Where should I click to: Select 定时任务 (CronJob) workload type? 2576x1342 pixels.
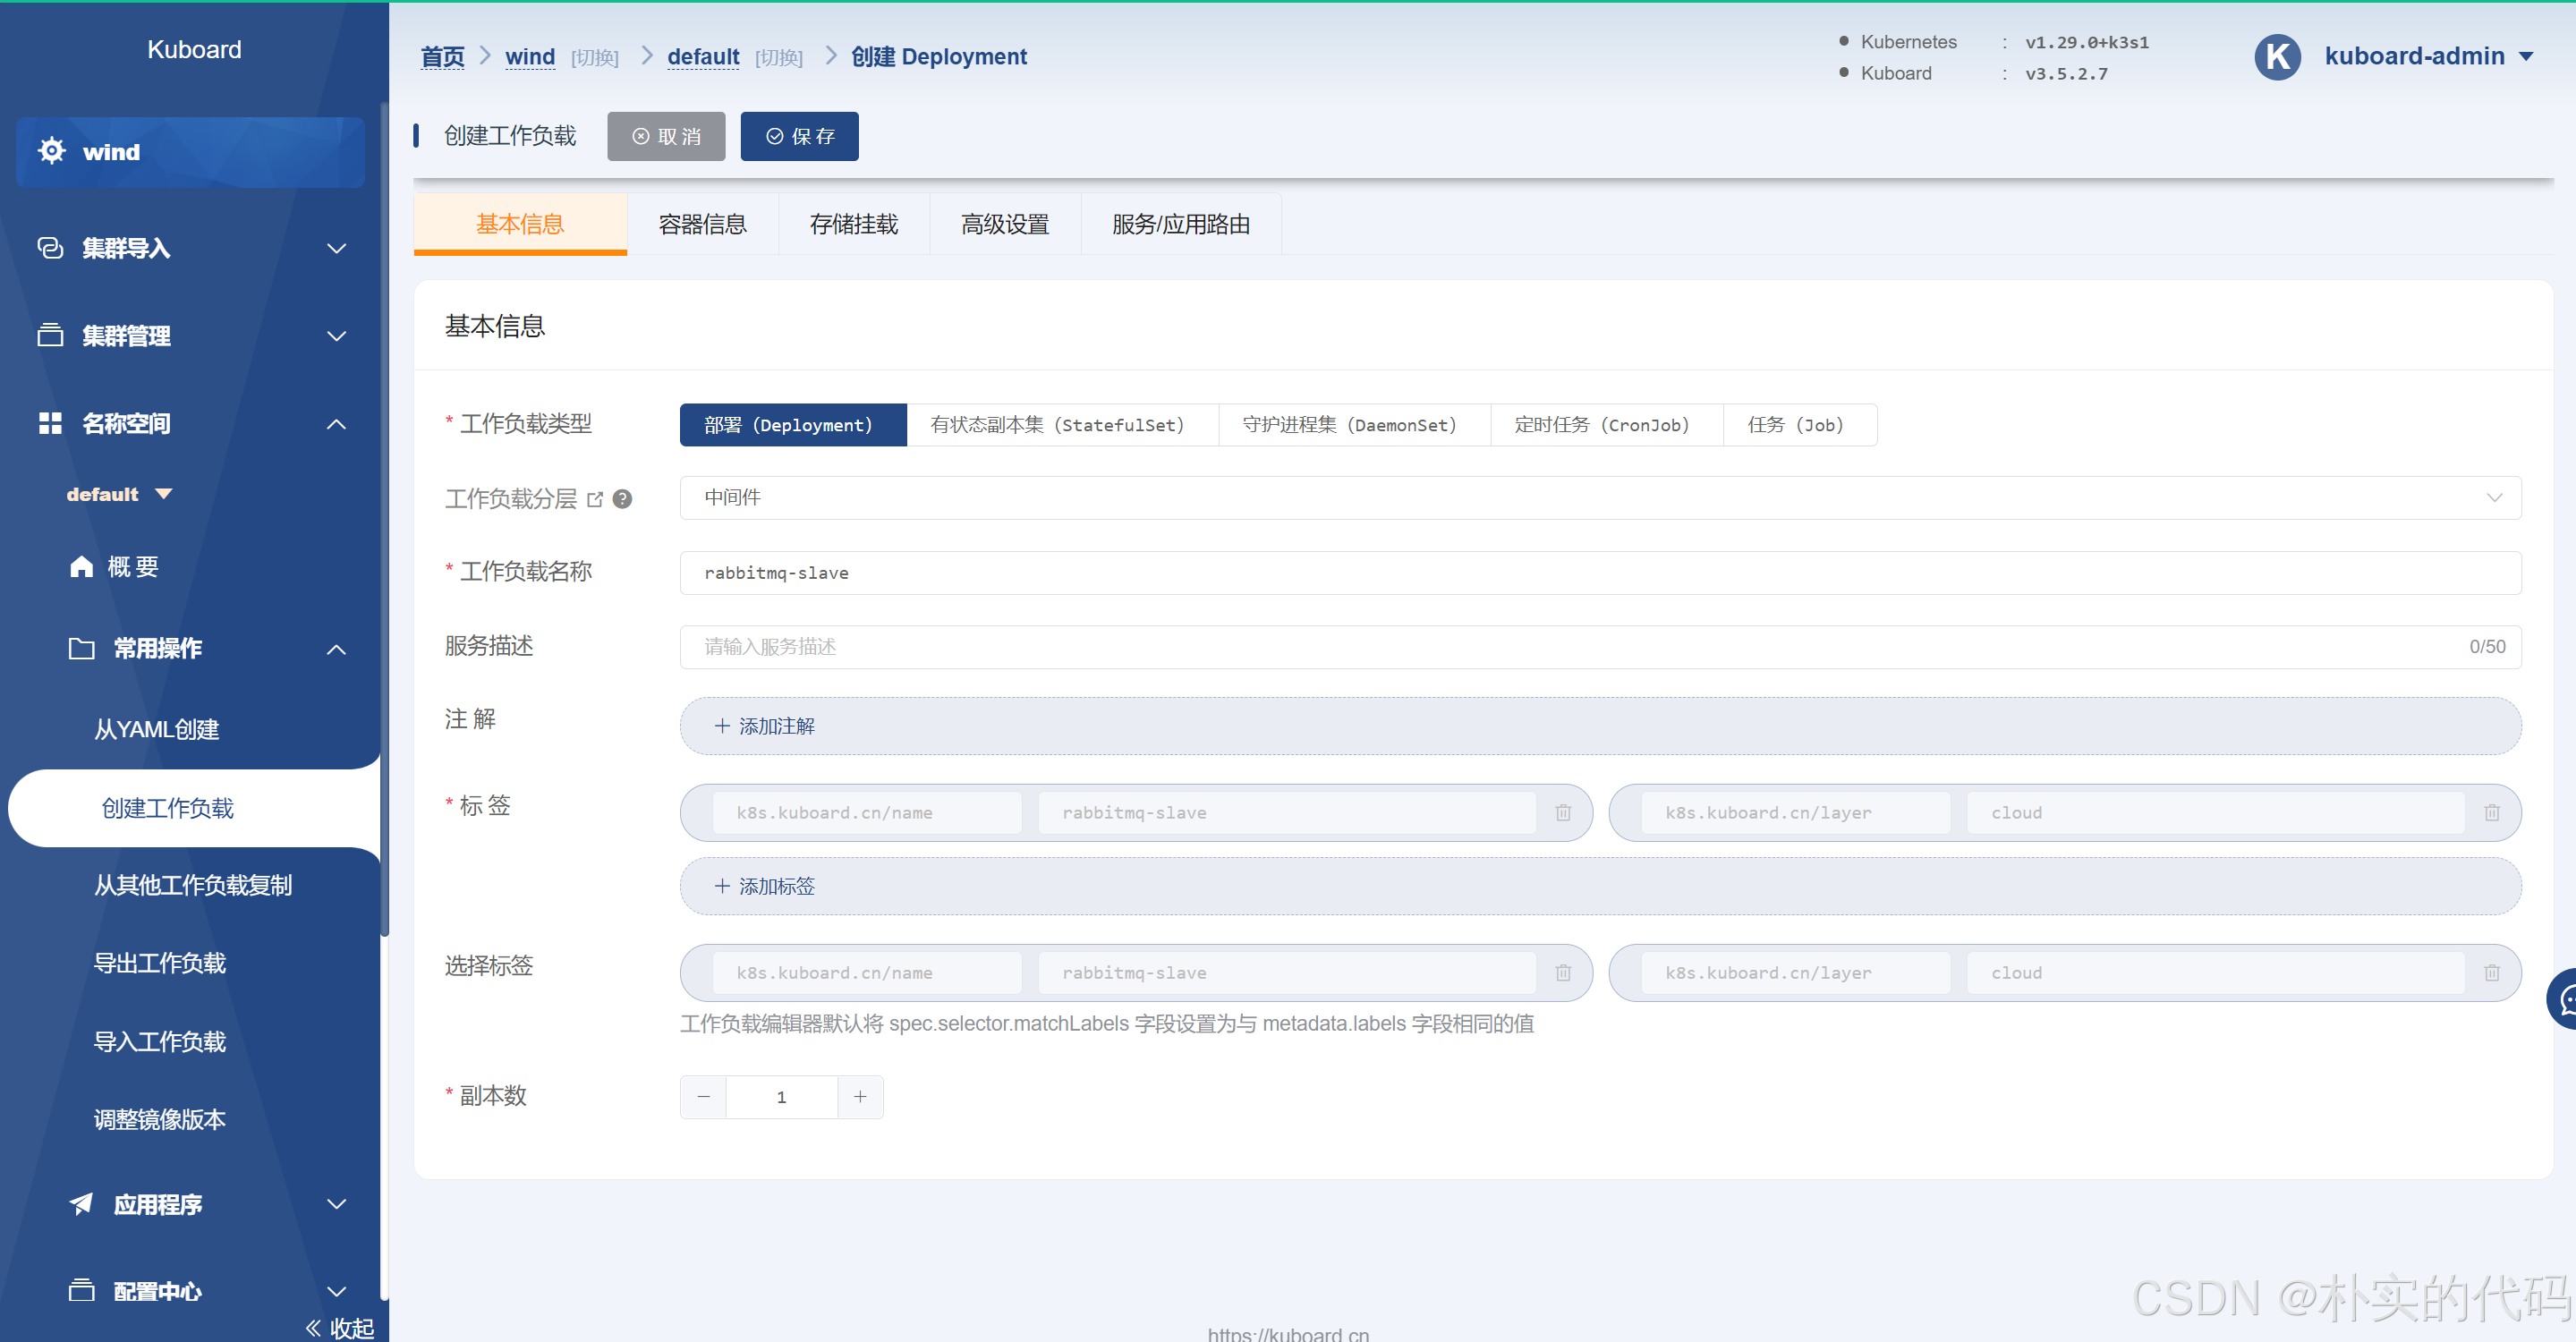(1602, 425)
